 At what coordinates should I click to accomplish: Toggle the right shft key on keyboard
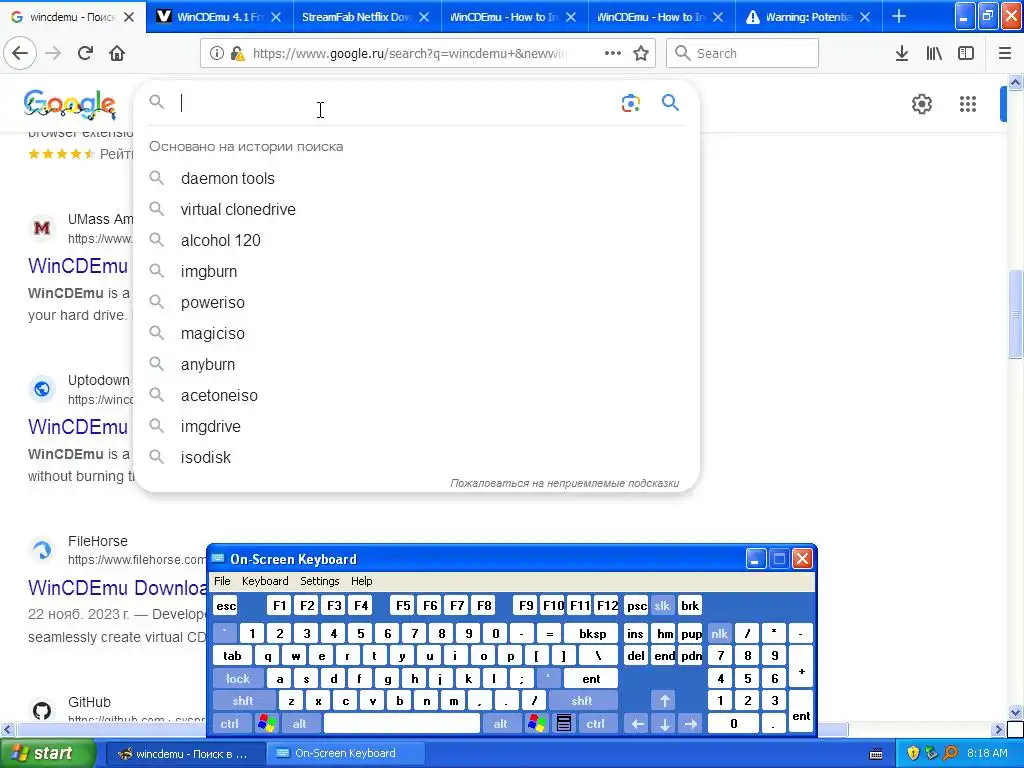tap(582, 701)
